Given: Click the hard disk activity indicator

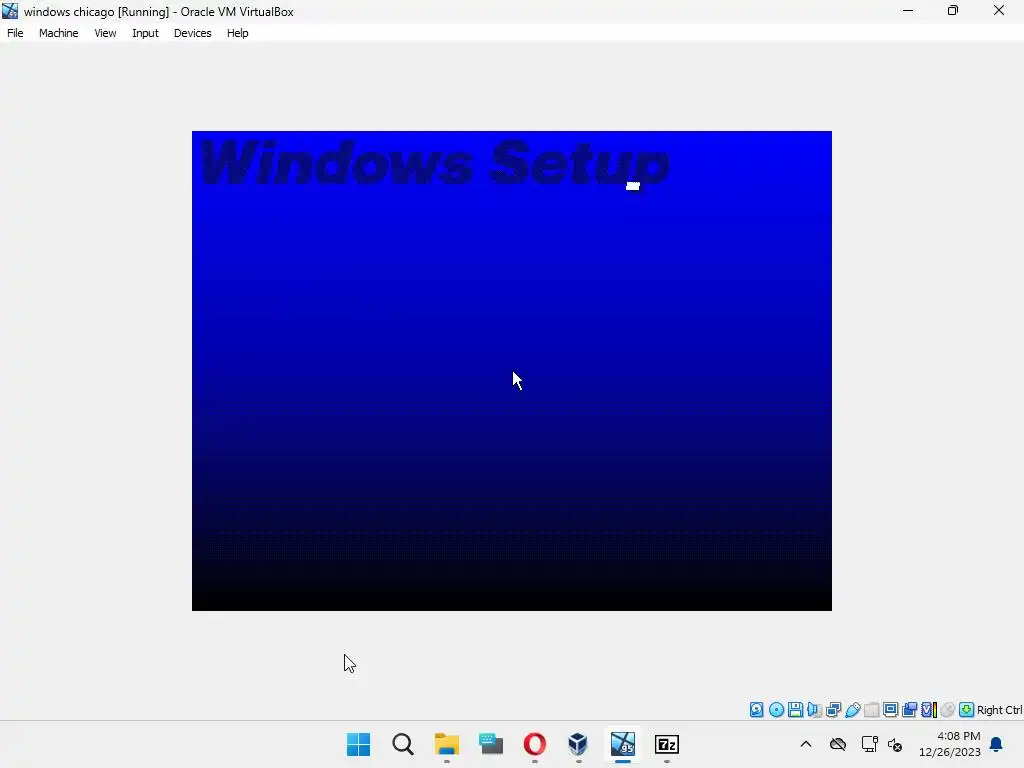Looking at the screenshot, I should [756, 710].
